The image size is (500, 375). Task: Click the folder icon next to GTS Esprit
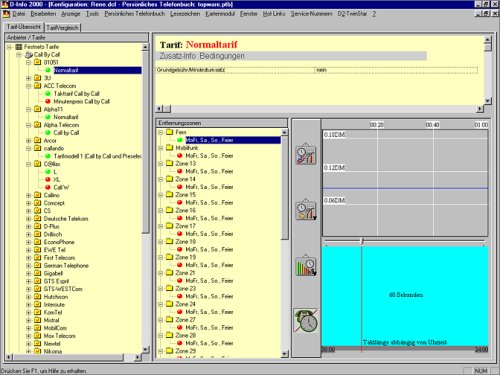(38, 281)
